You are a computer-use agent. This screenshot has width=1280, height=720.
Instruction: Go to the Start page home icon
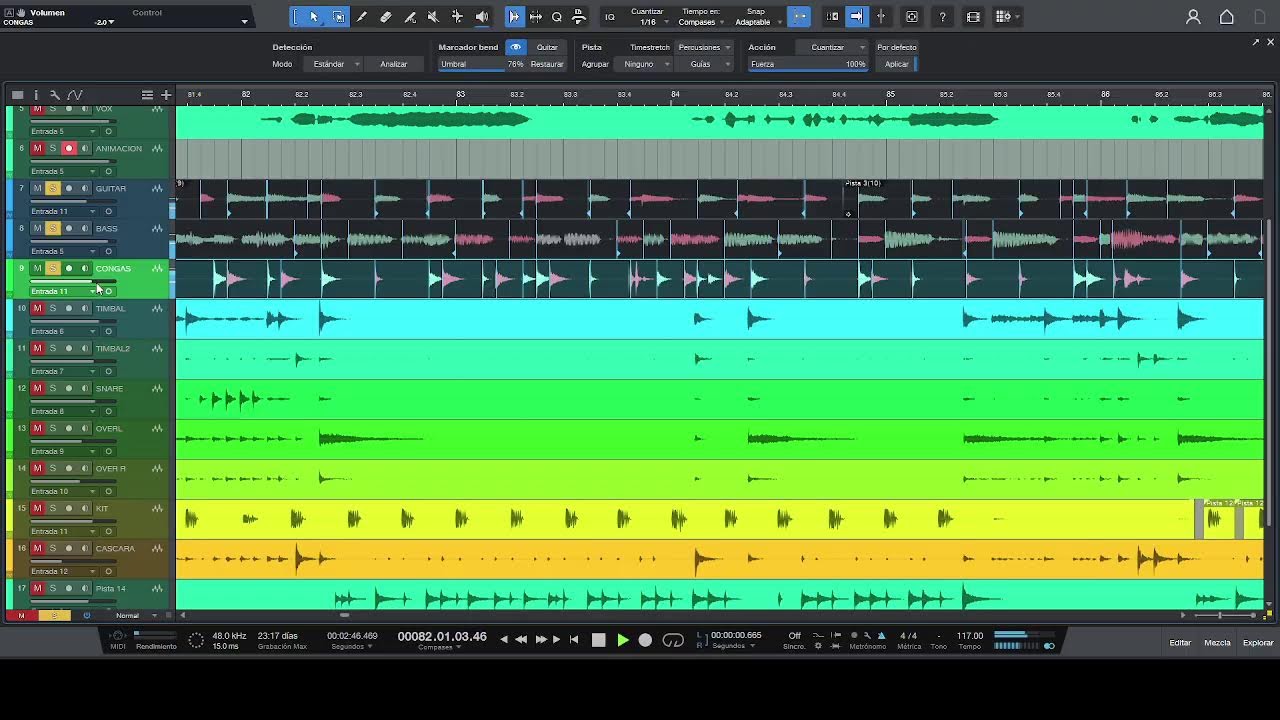pyautogui.click(x=1227, y=17)
